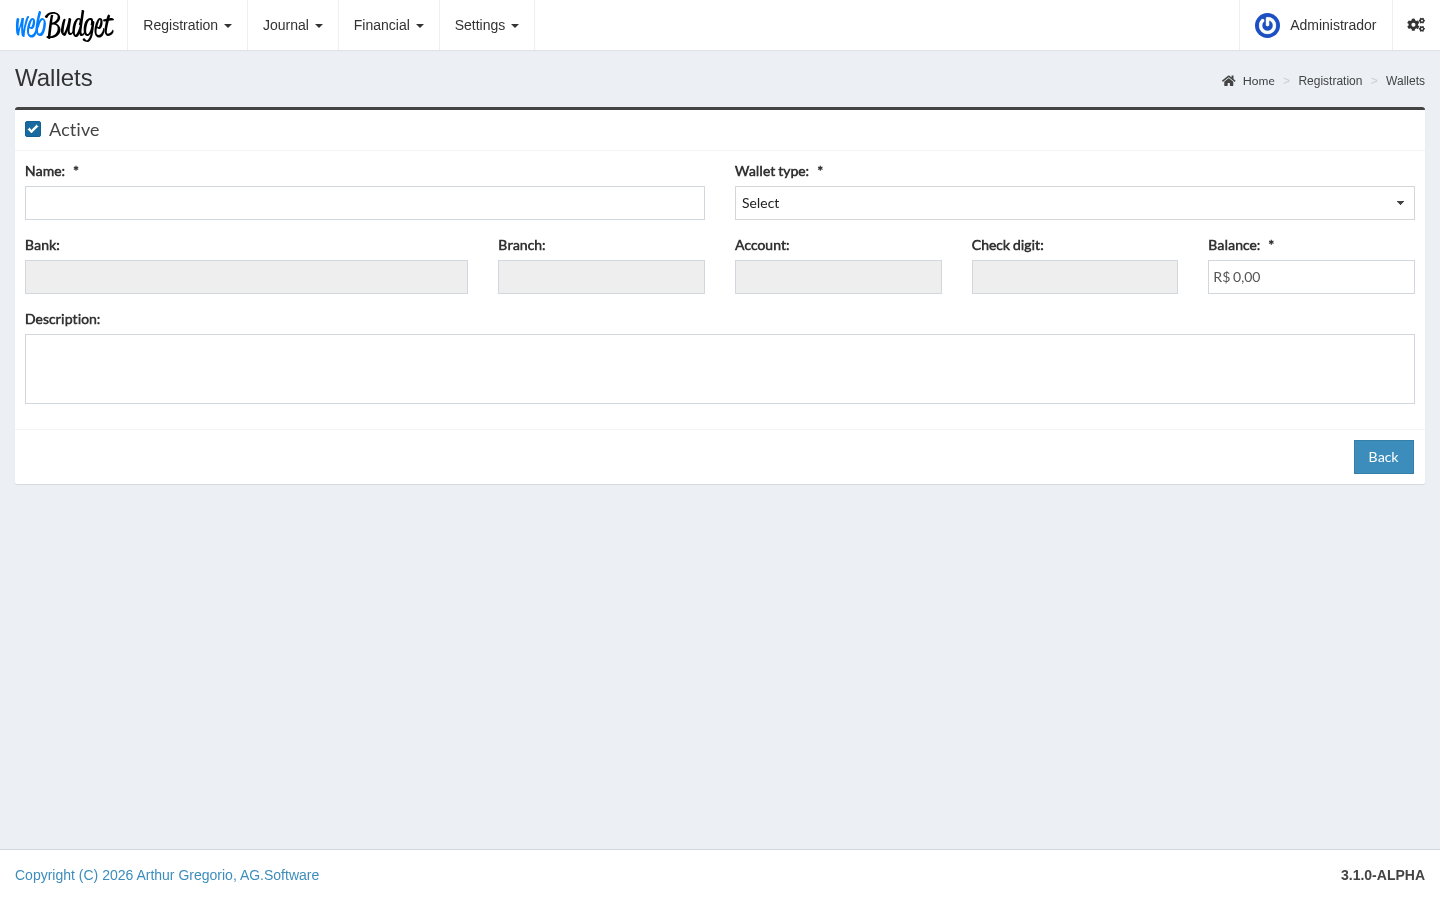Click the Bank input field
Viewport: 1440px width, 900px height.
click(246, 277)
